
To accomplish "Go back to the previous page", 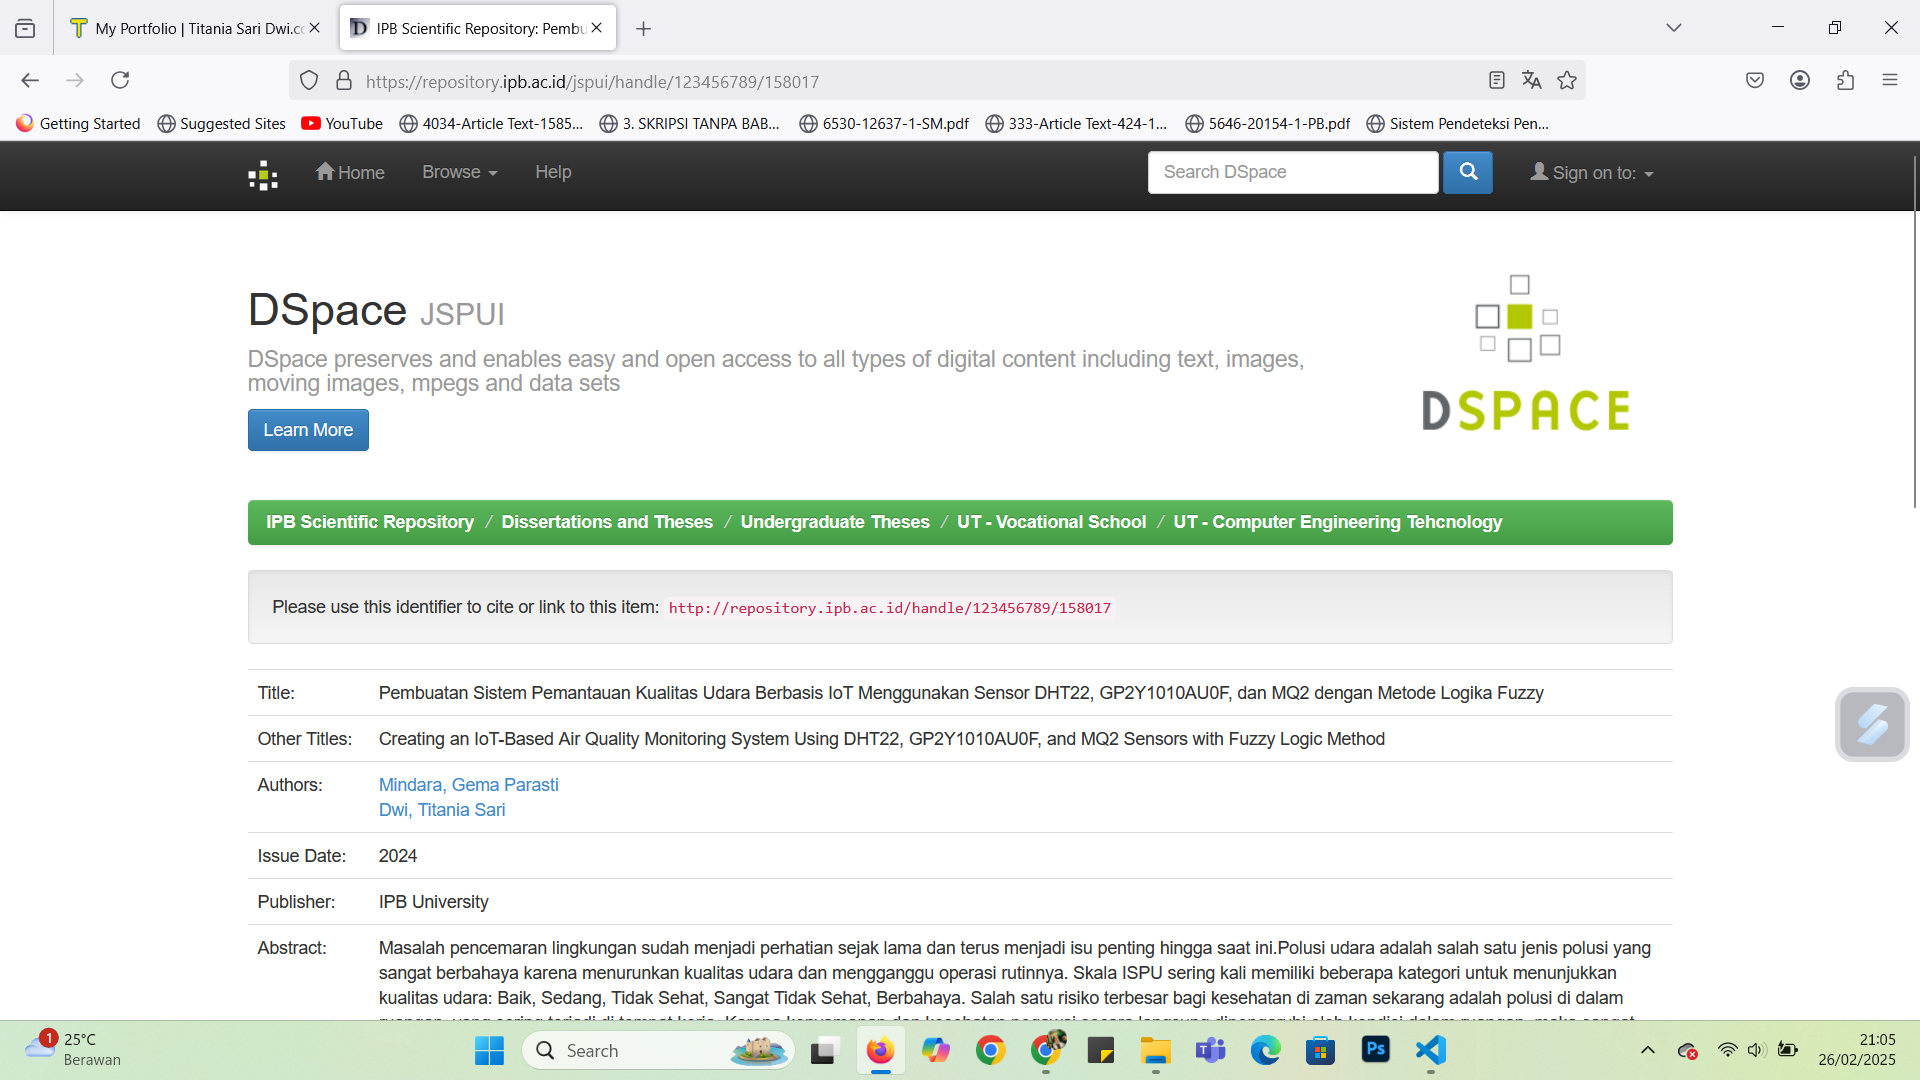I will point(30,80).
